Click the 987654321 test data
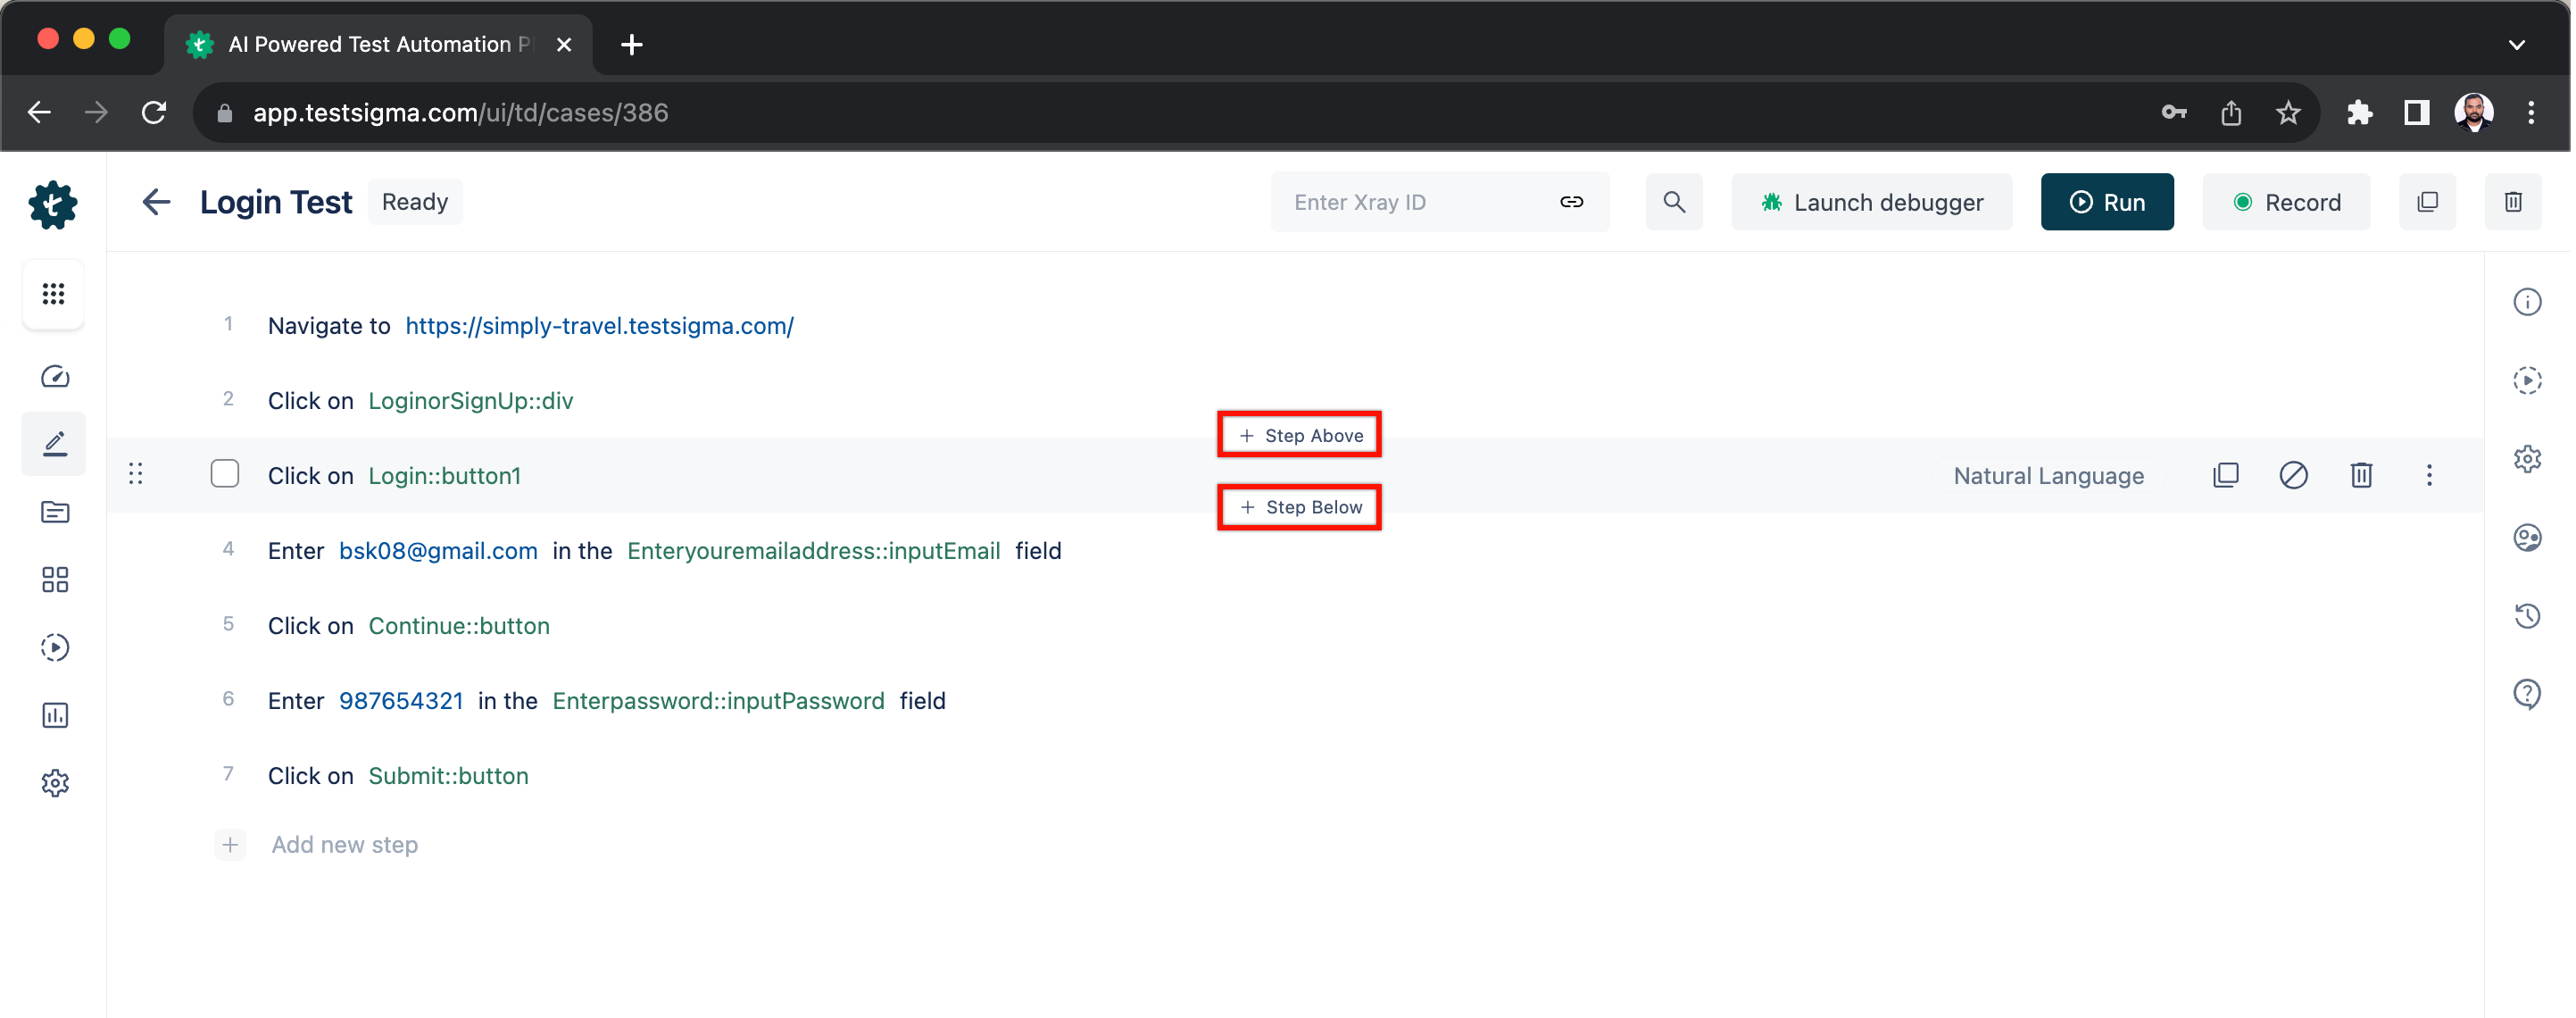This screenshot has width=2576, height=1018. pos(402,701)
